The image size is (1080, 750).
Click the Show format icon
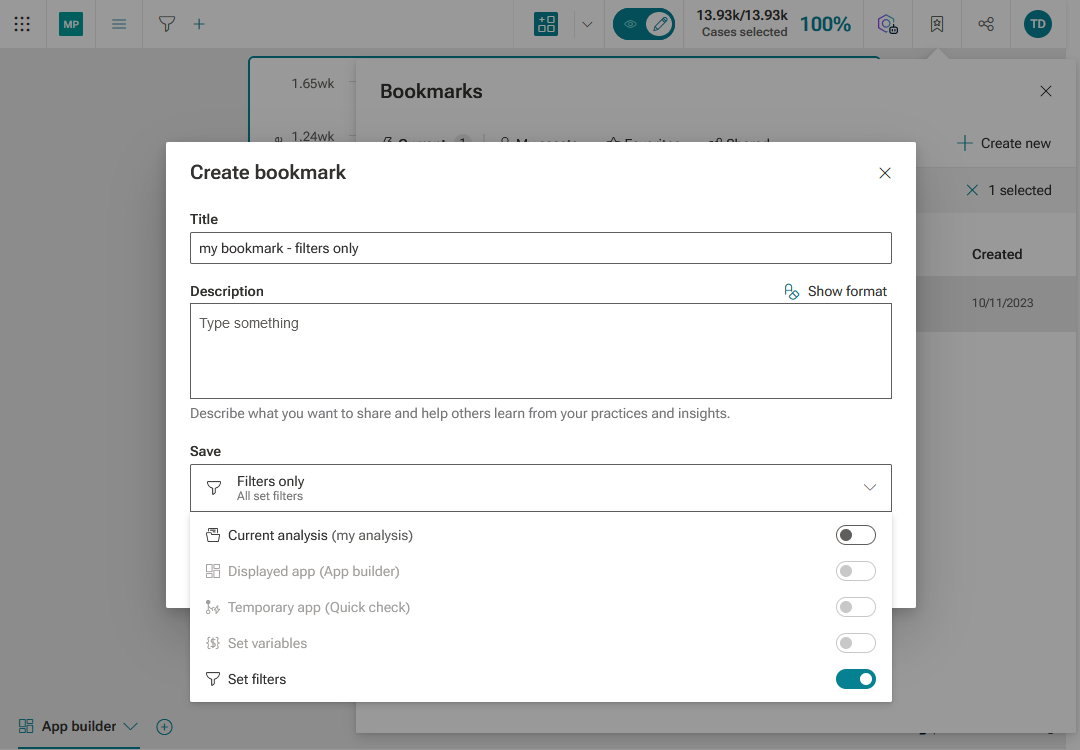pyautogui.click(x=791, y=291)
